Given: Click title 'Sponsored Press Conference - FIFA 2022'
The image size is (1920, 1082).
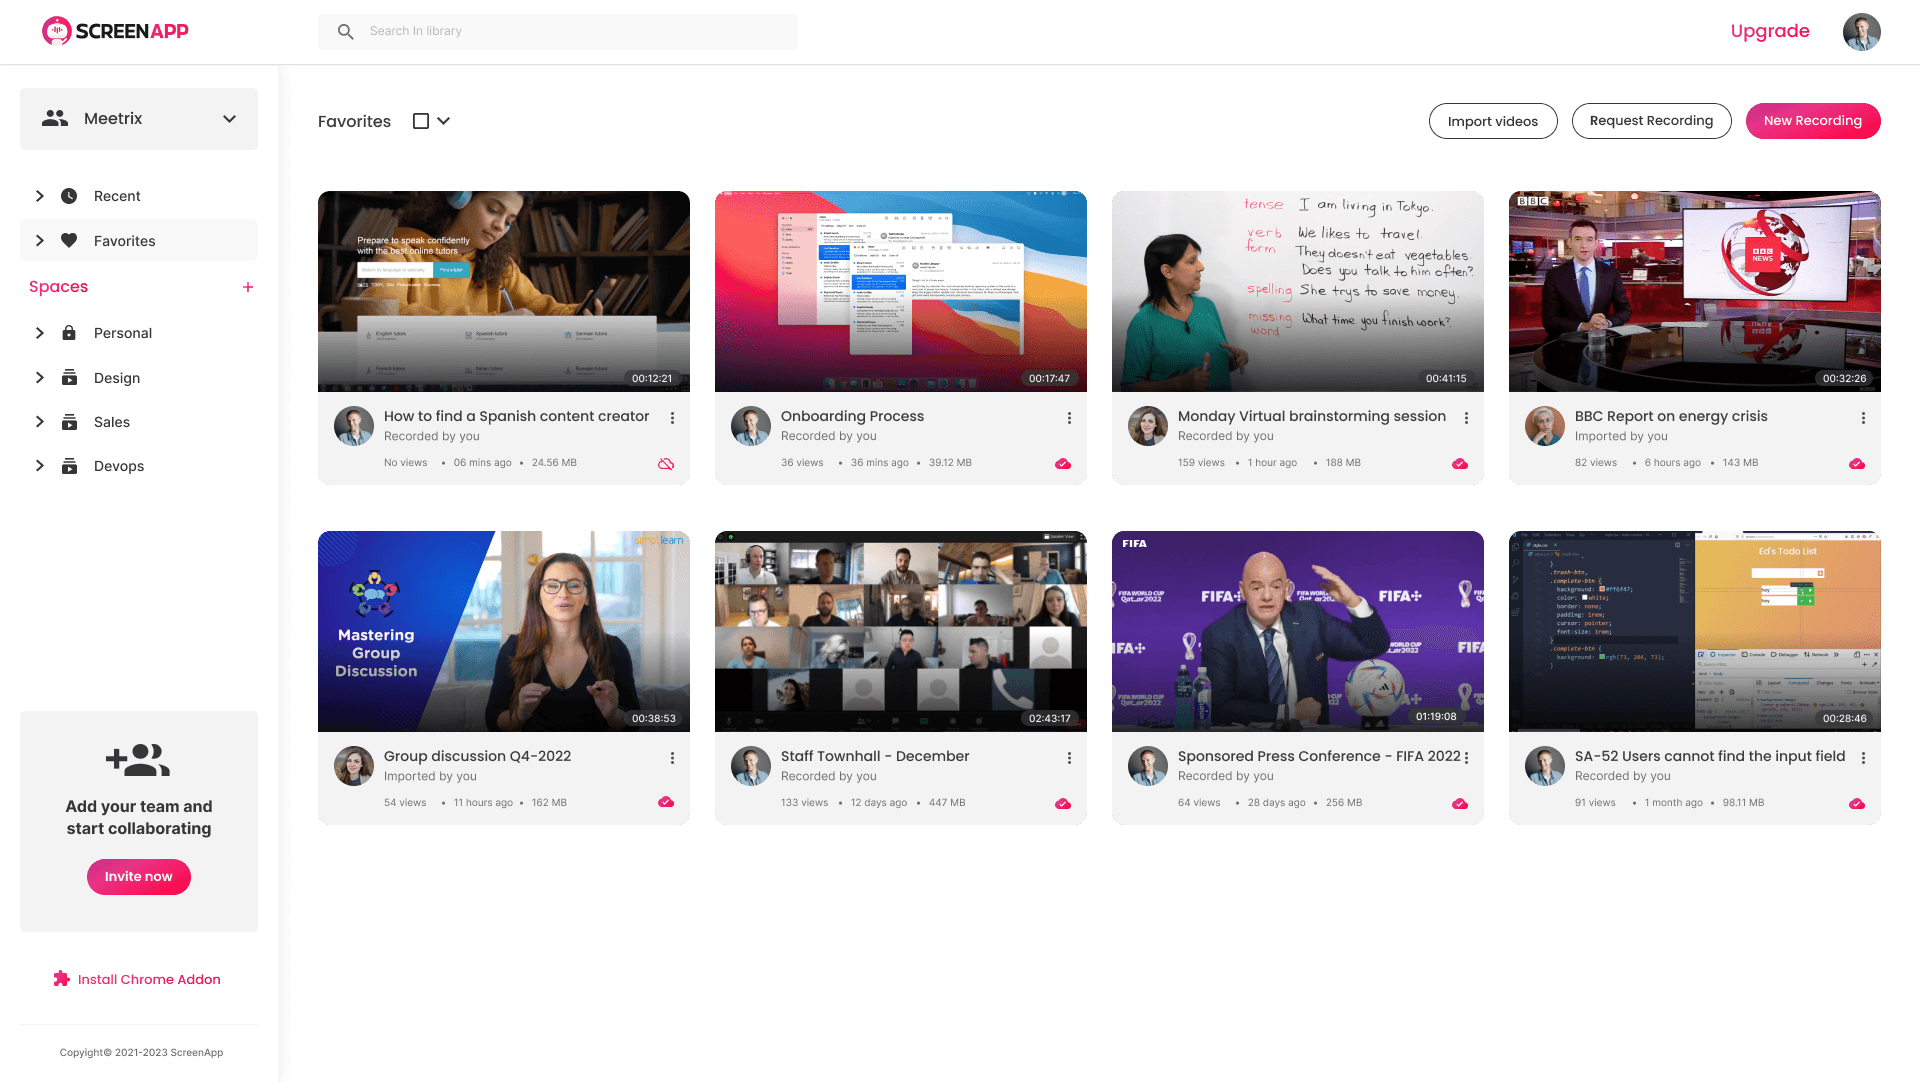Looking at the screenshot, I should (1319, 756).
